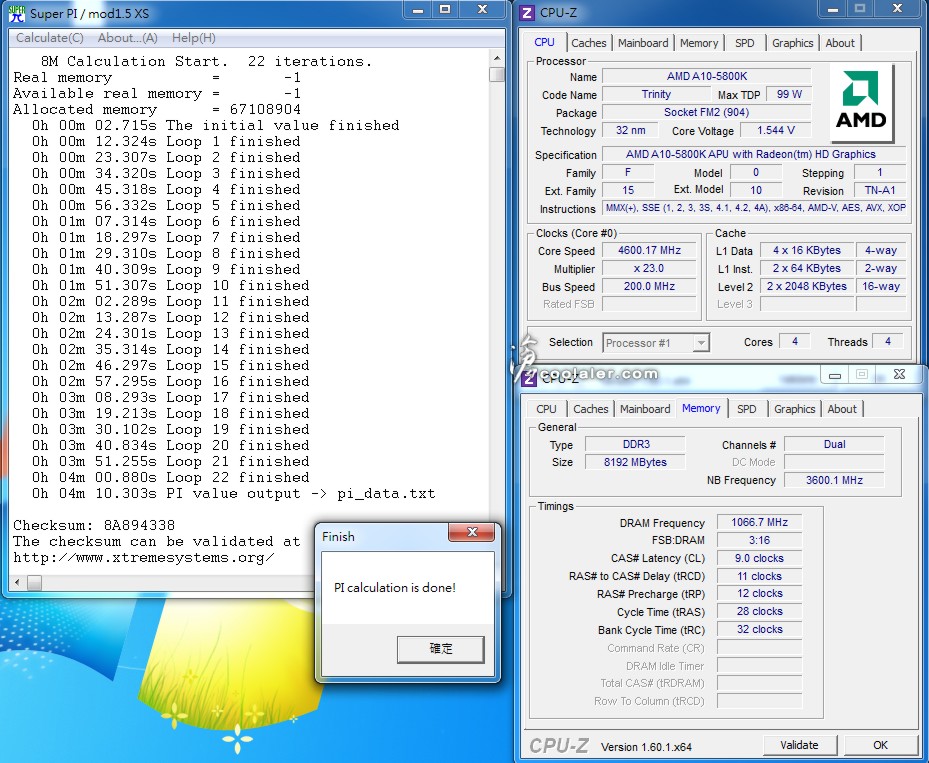Switch to Mainboard tab in upper CPU-Z window

(643, 43)
